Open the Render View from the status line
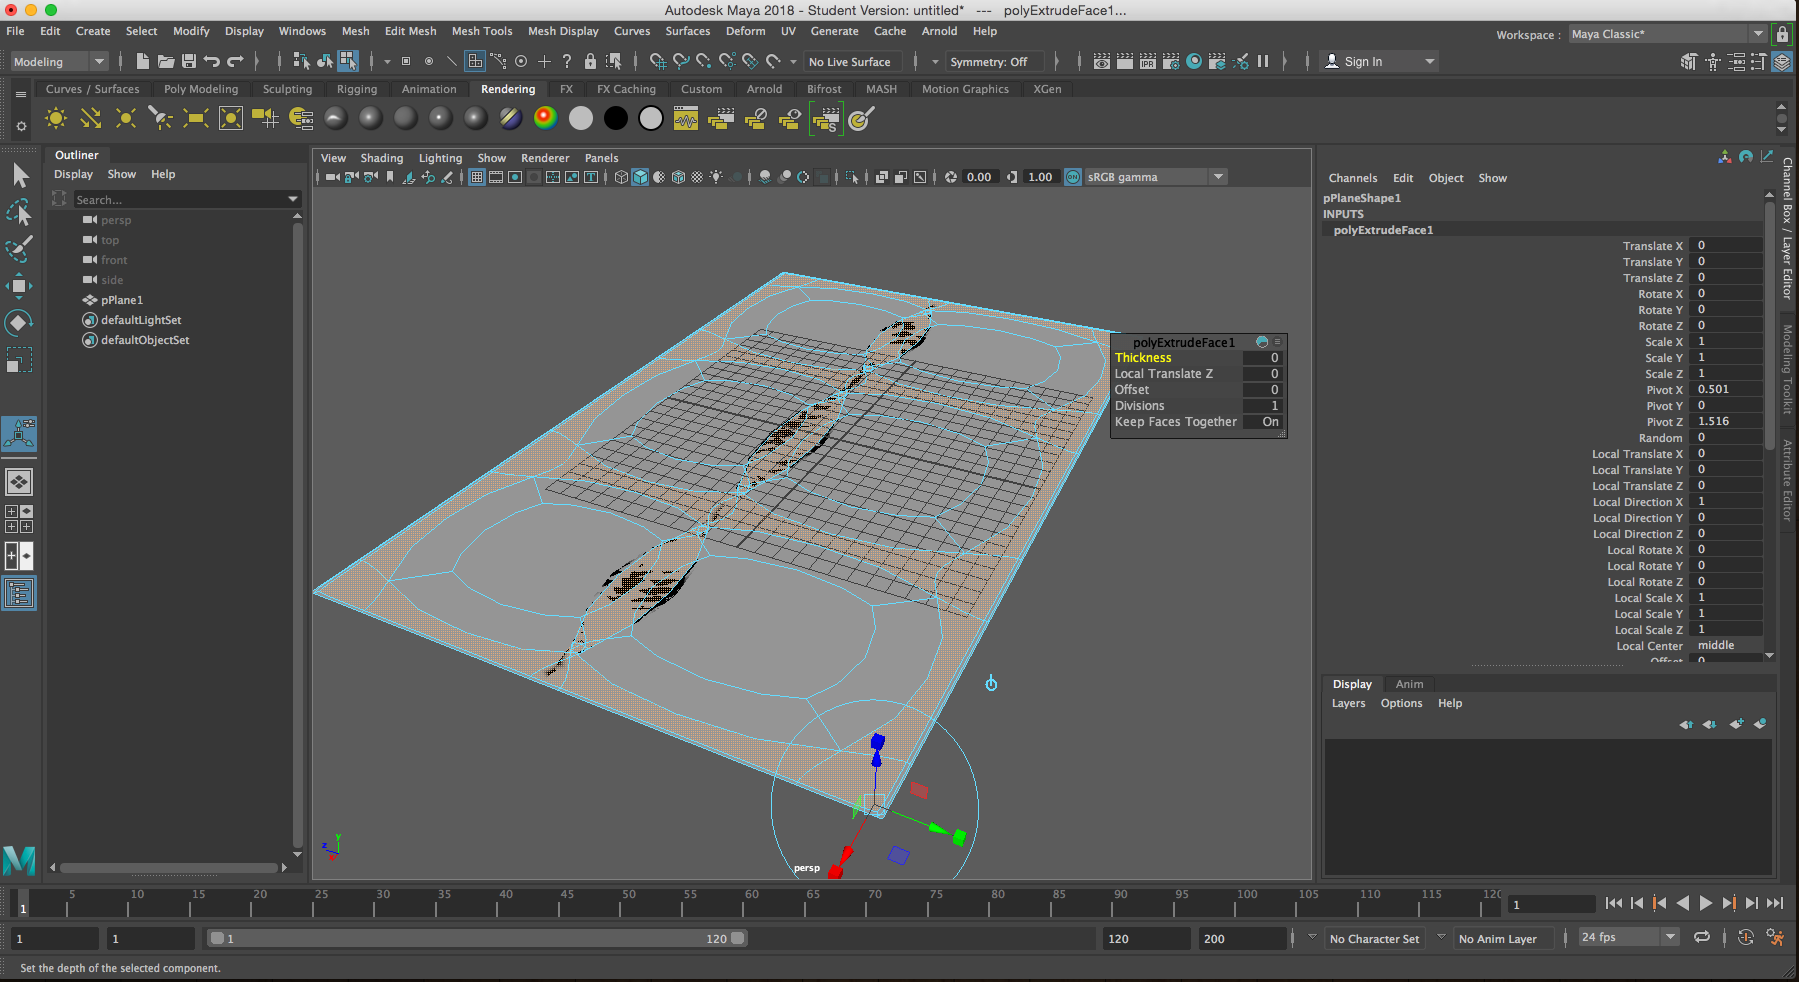Image resolution: width=1799 pixels, height=982 pixels. 1101,61
